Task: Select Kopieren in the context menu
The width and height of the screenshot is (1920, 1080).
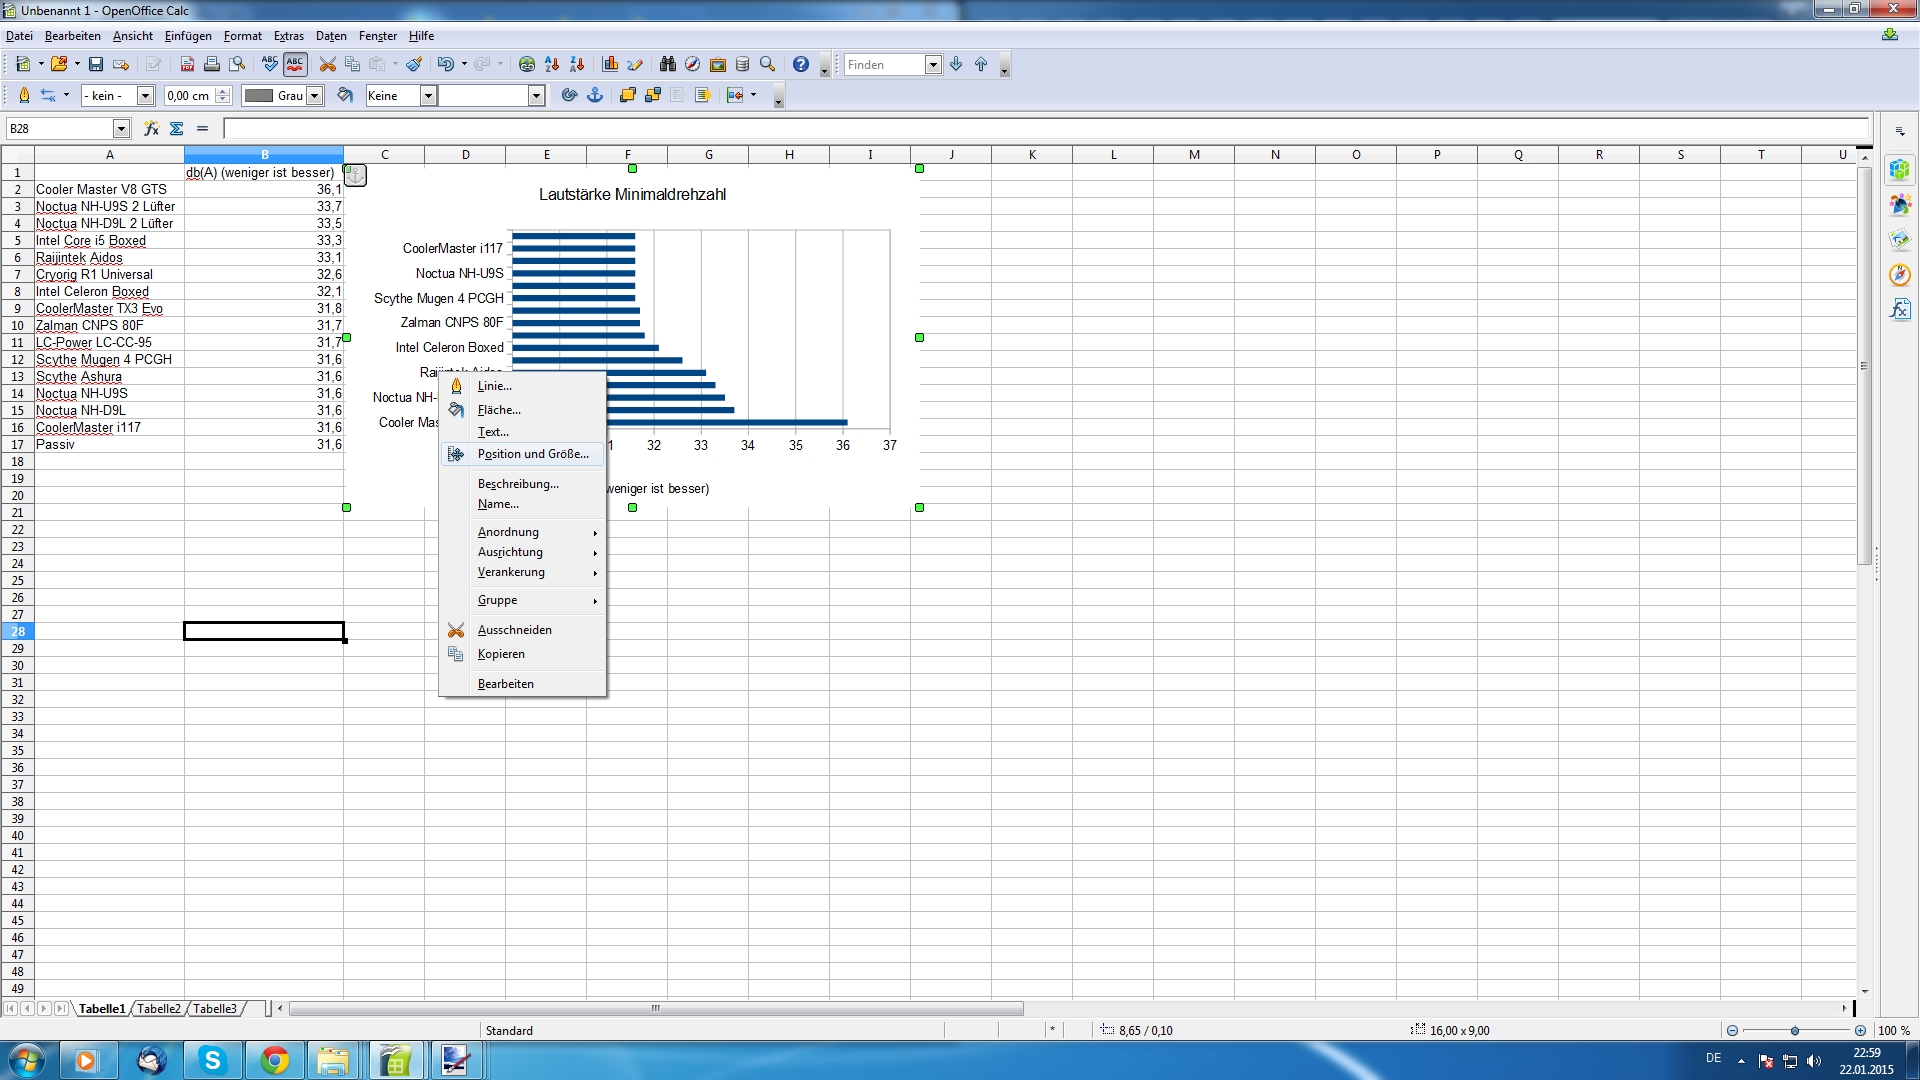Action: pos(523,654)
